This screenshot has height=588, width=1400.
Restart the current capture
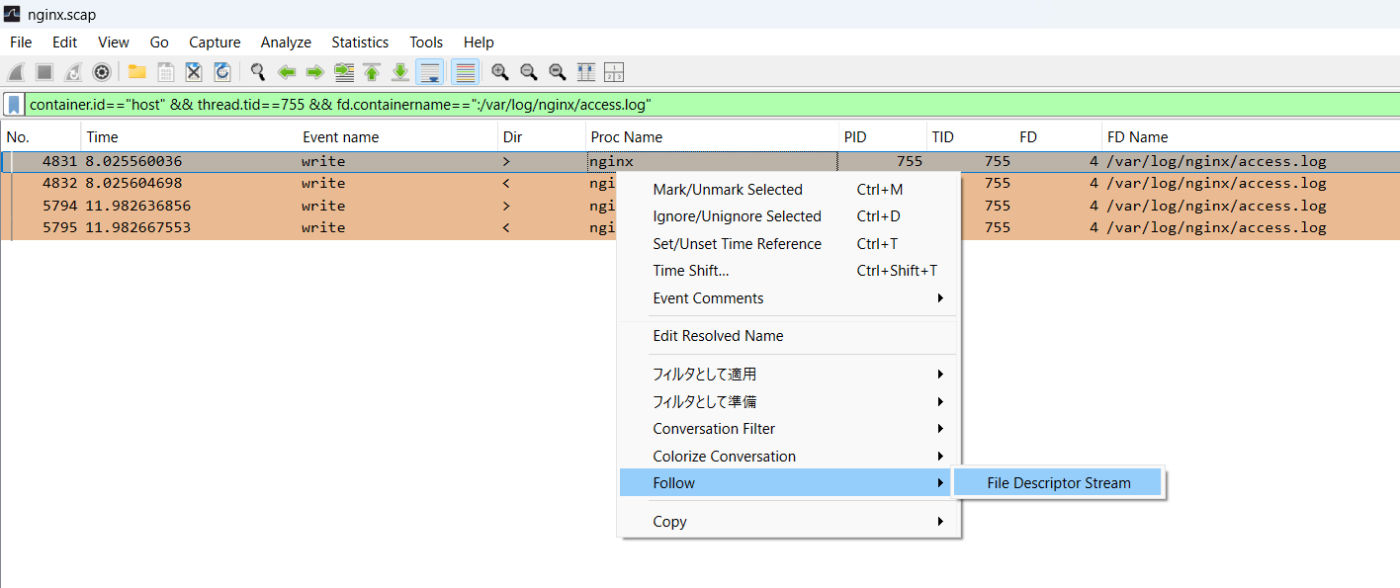[x=73, y=72]
